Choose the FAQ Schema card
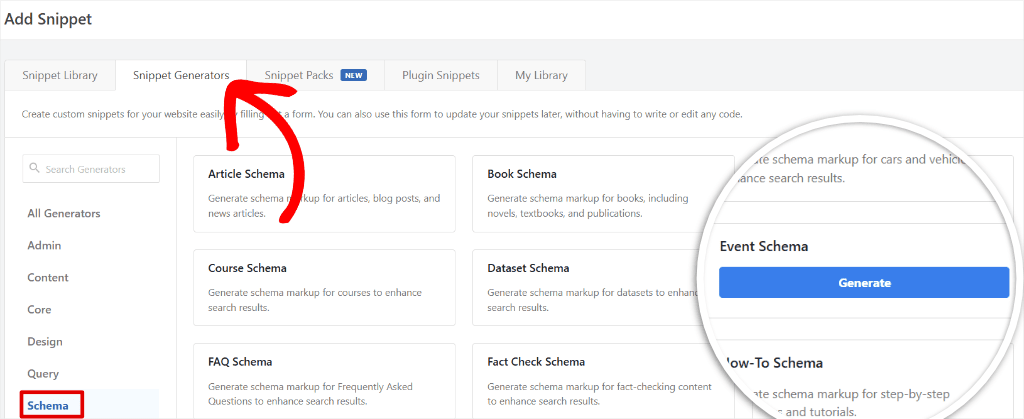1024x419 pixels. pyautogui.click(x=325, y=381)
